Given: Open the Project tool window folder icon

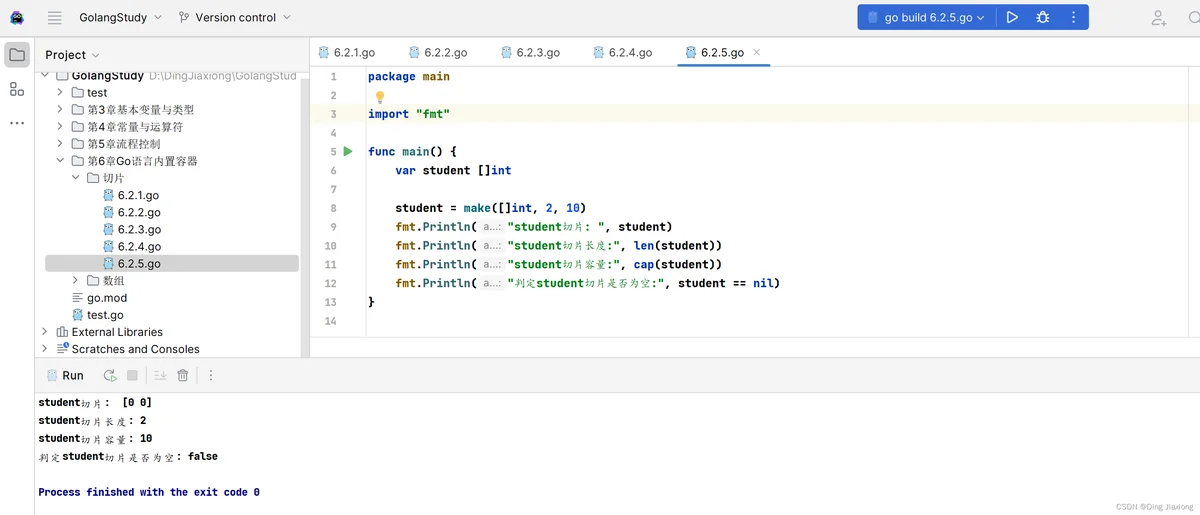Looking at the screenshot, I should pos(17,55).
